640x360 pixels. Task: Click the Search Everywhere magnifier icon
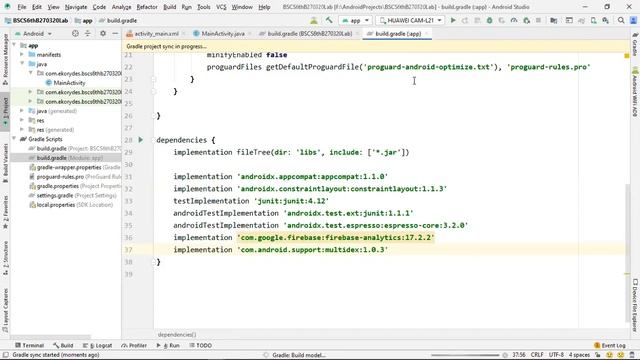click(621, 20)
